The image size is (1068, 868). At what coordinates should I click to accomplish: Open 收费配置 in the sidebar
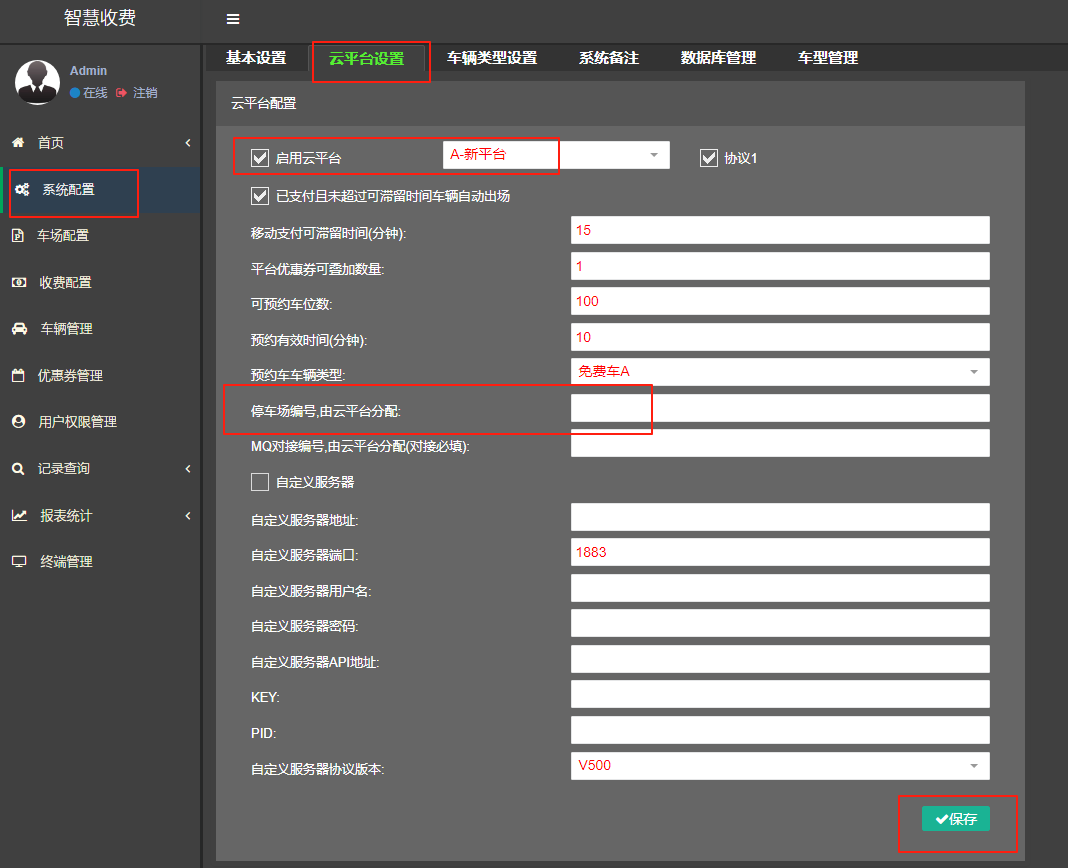point(65,282)
